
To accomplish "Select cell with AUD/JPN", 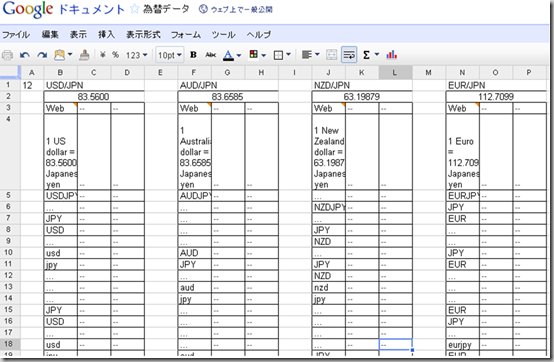I will tap(194, 85).
